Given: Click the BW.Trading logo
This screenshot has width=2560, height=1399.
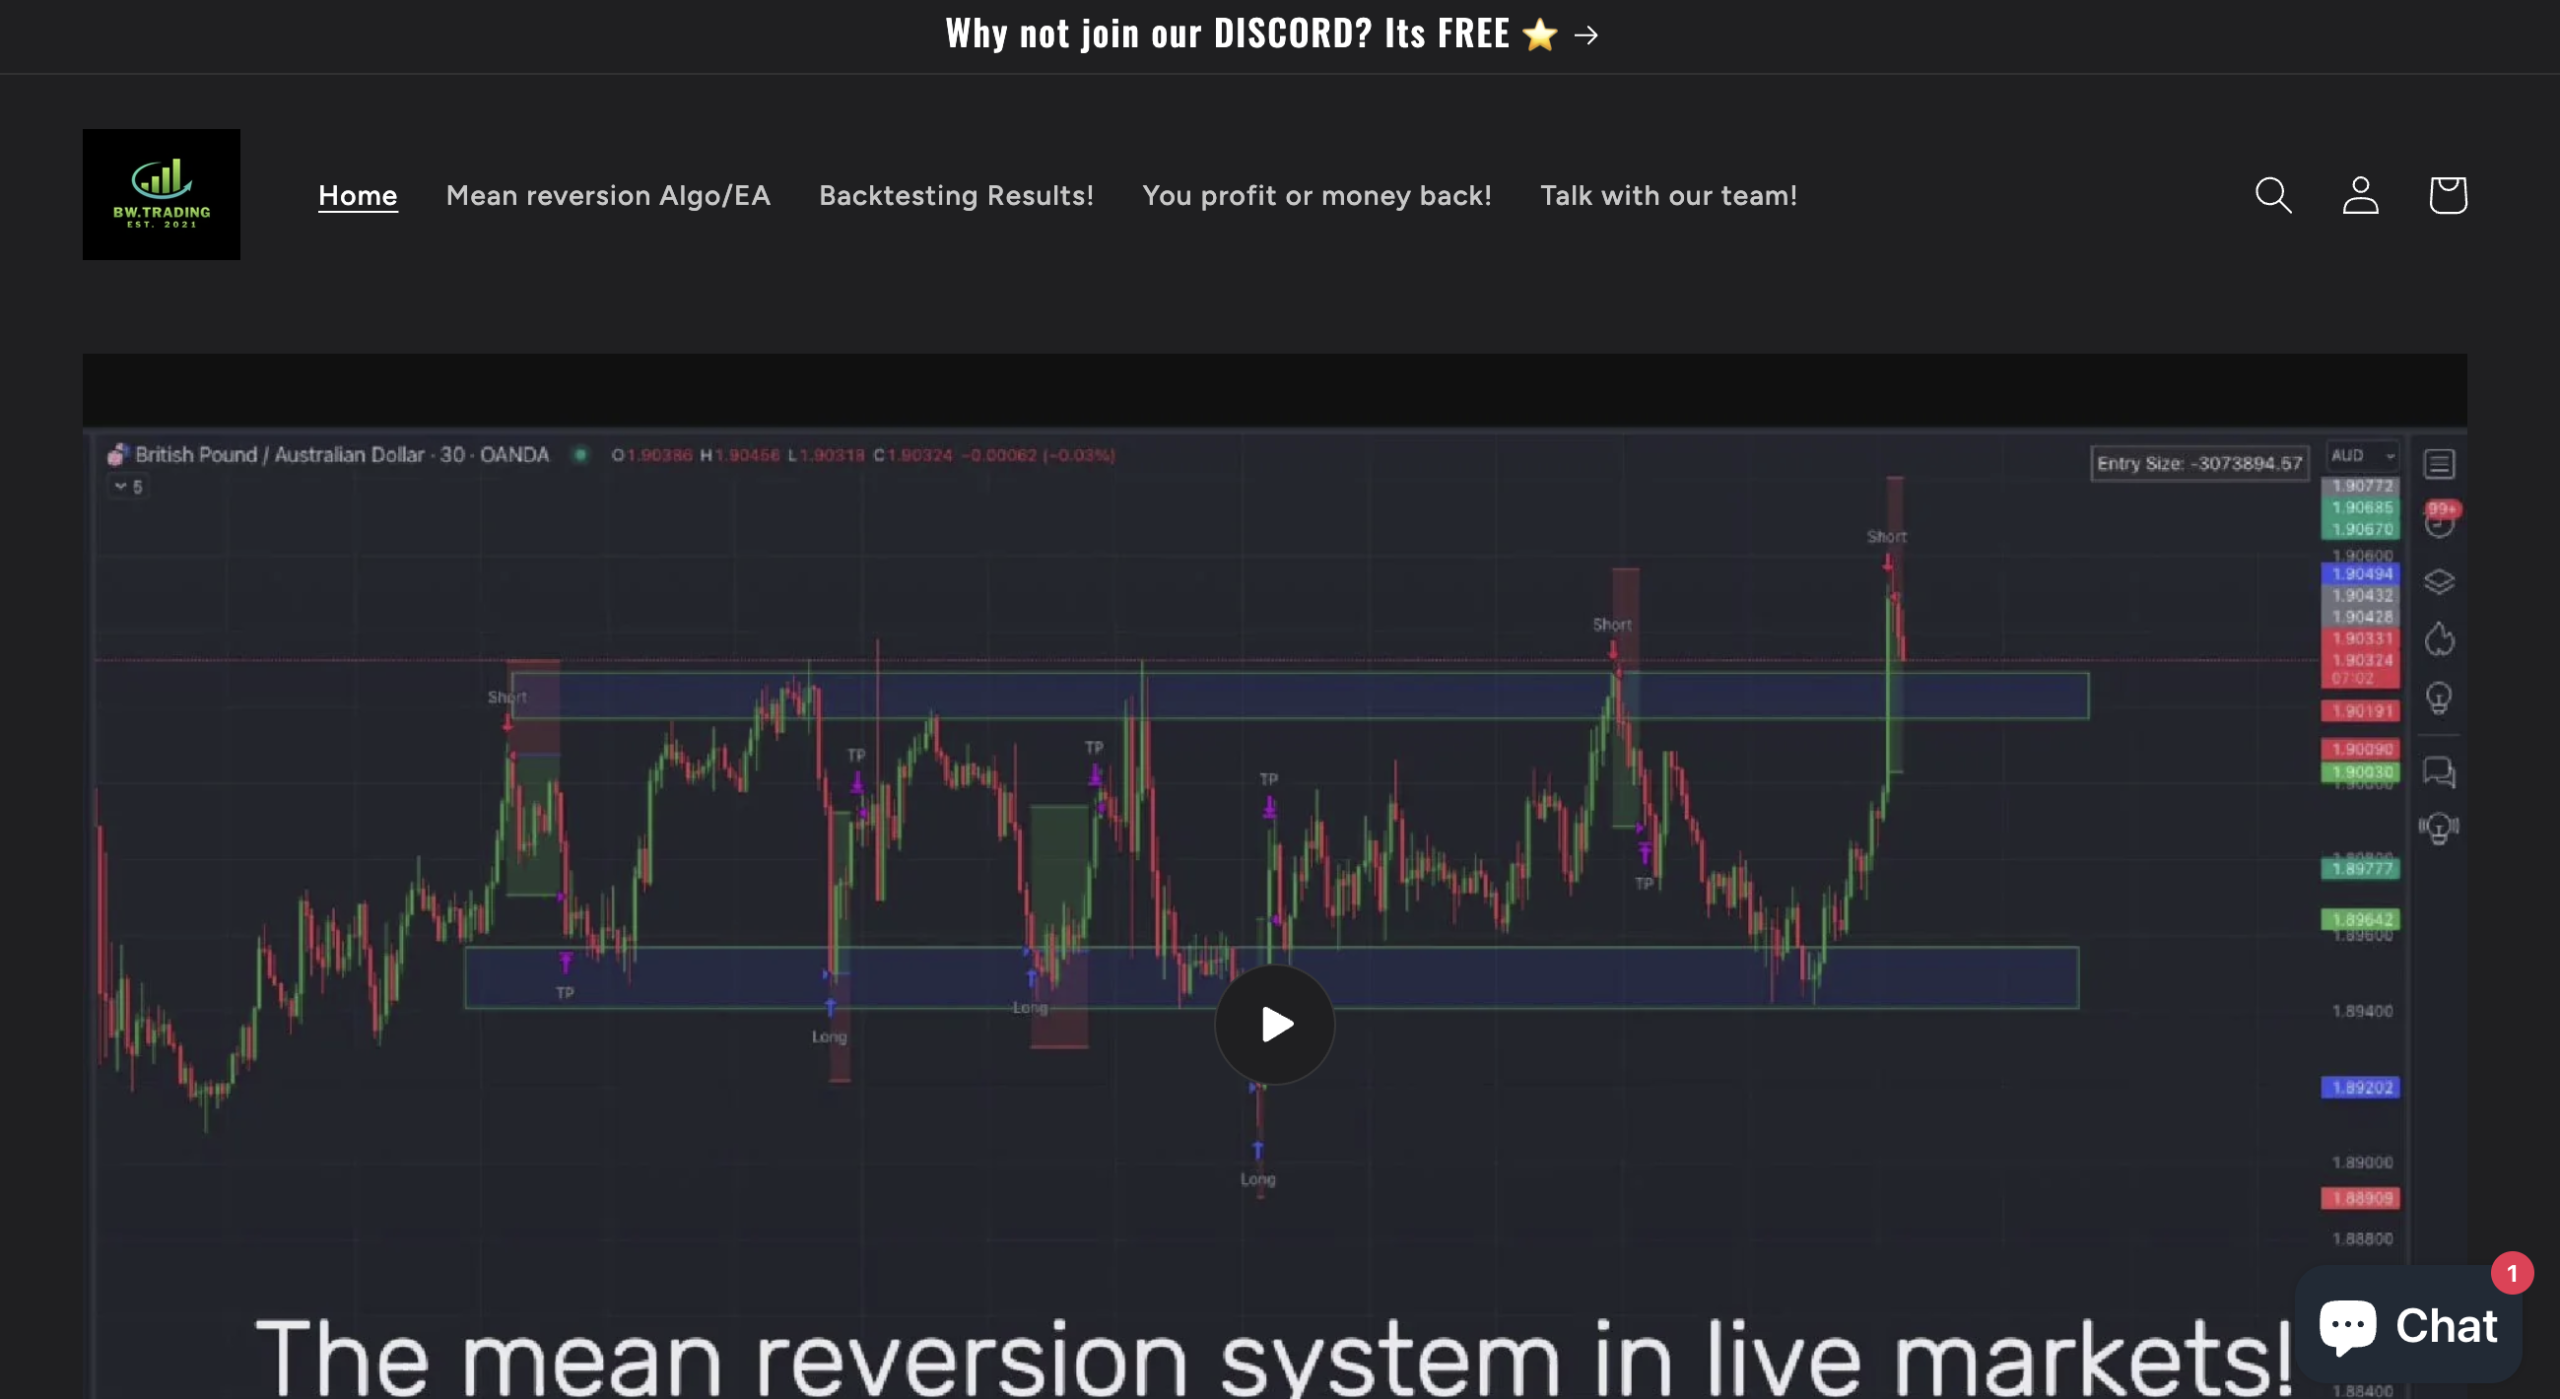Looking at the screenshot, I should 161,193.
